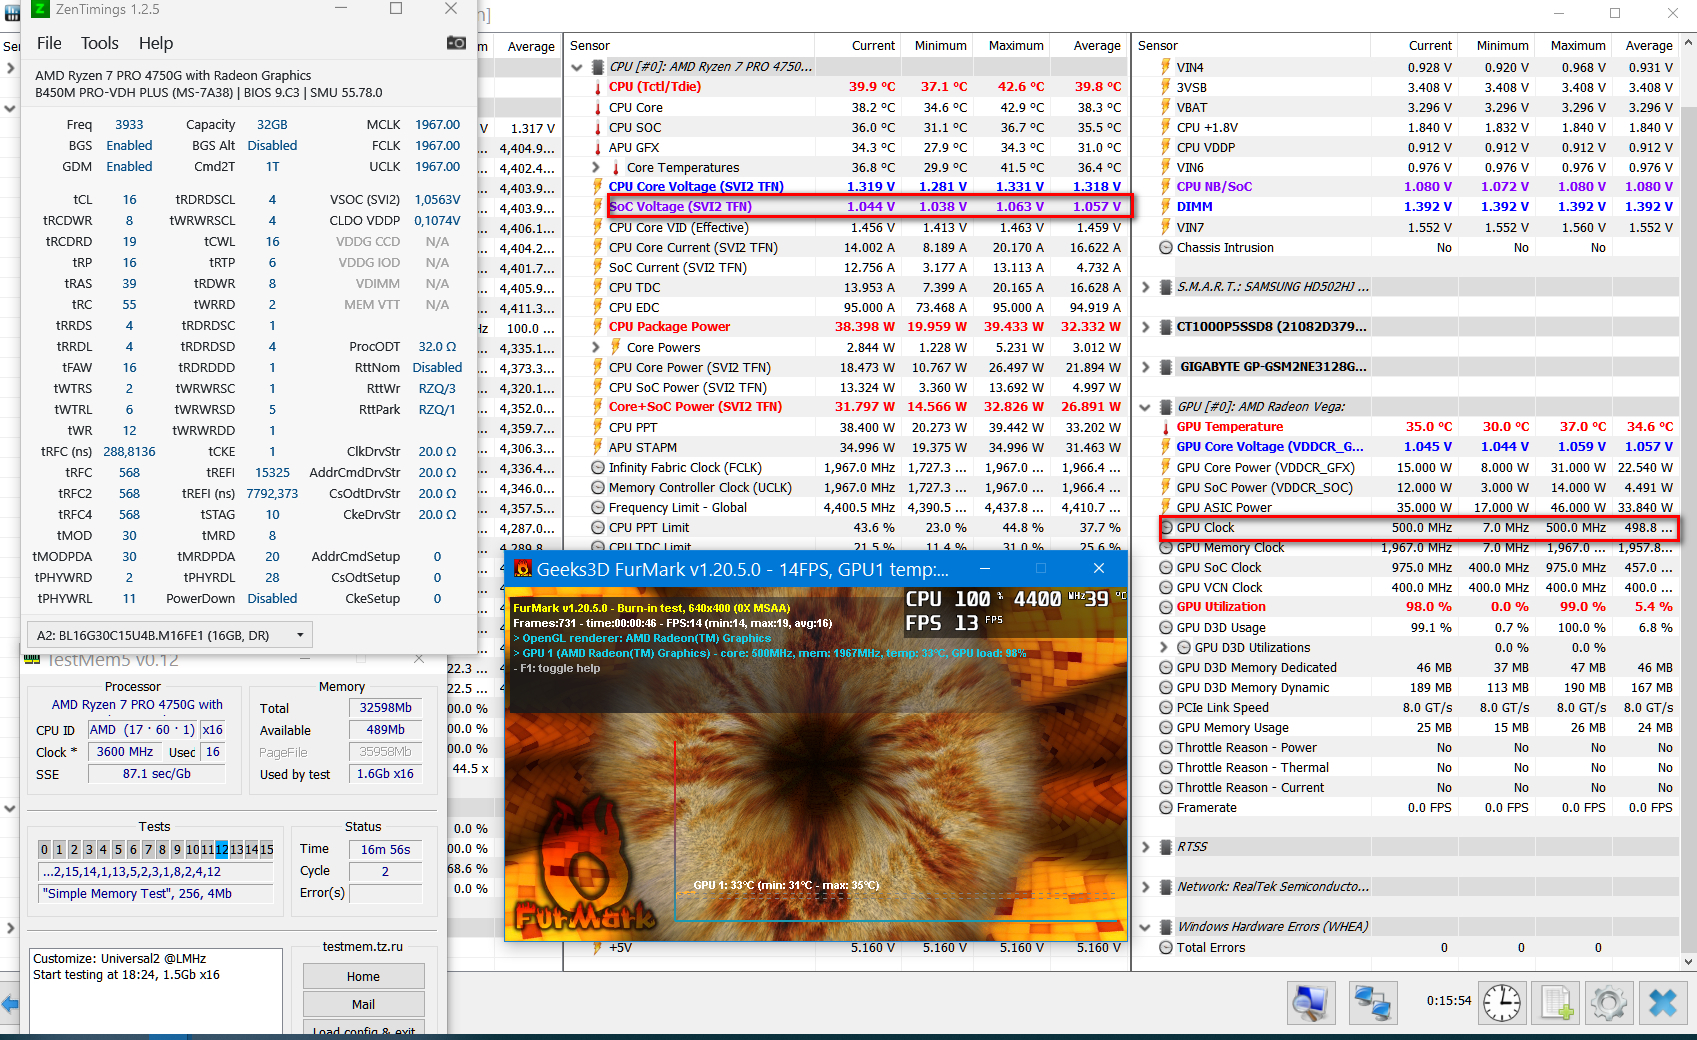
Task: Select the CPU (Tctl/Tdie) thermometer icon
Action: tap(598, 87)
